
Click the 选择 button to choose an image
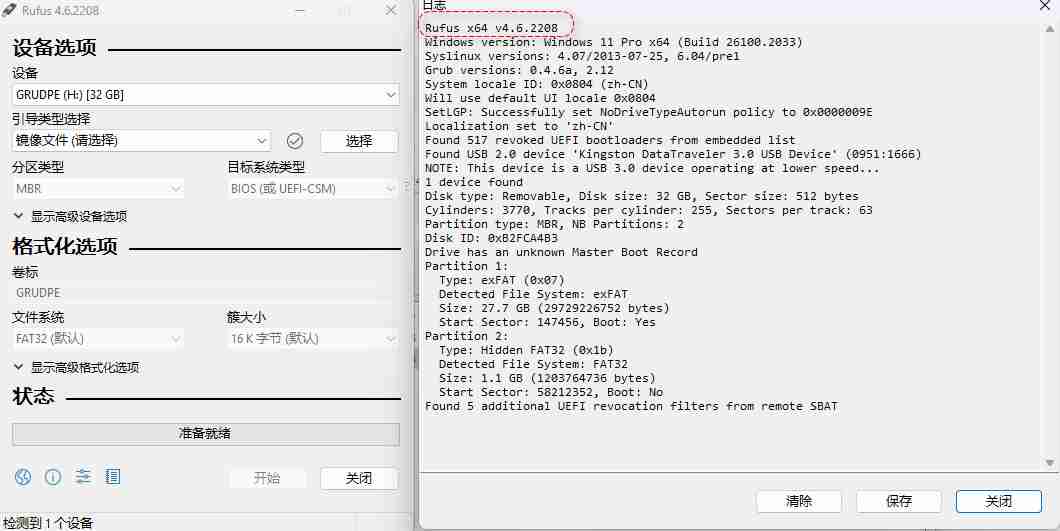[x=359, y=141]
